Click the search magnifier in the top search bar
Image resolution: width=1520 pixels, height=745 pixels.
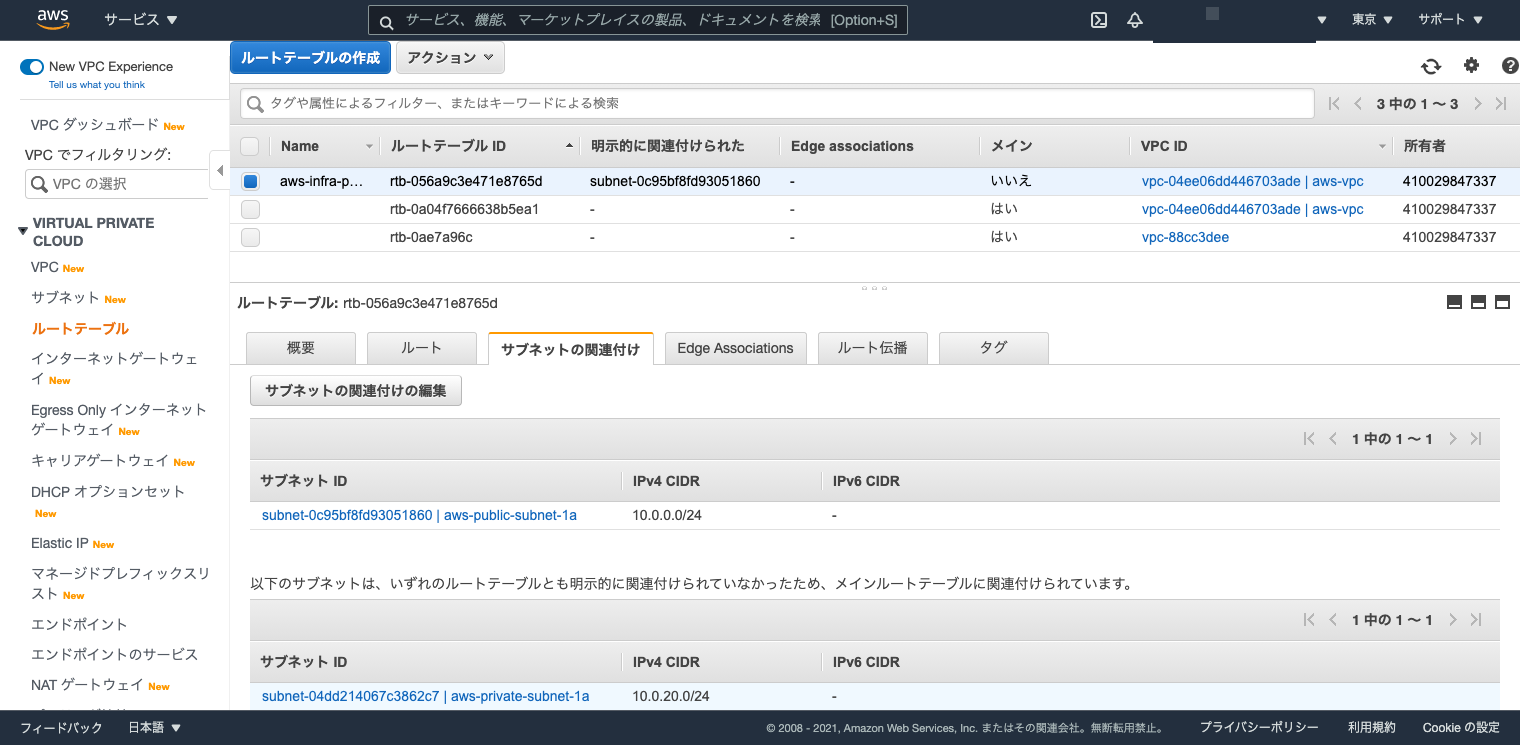click(x=385, y=21)
